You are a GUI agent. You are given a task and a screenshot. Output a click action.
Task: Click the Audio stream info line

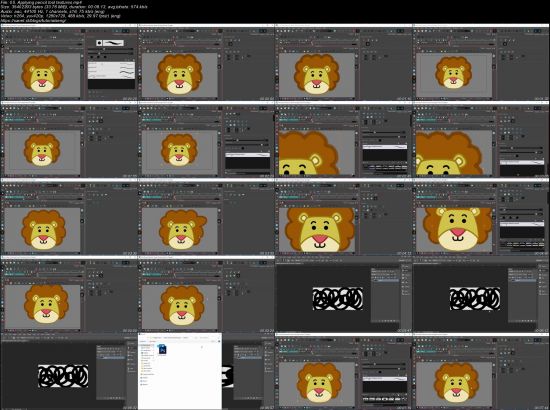[52, 11]
